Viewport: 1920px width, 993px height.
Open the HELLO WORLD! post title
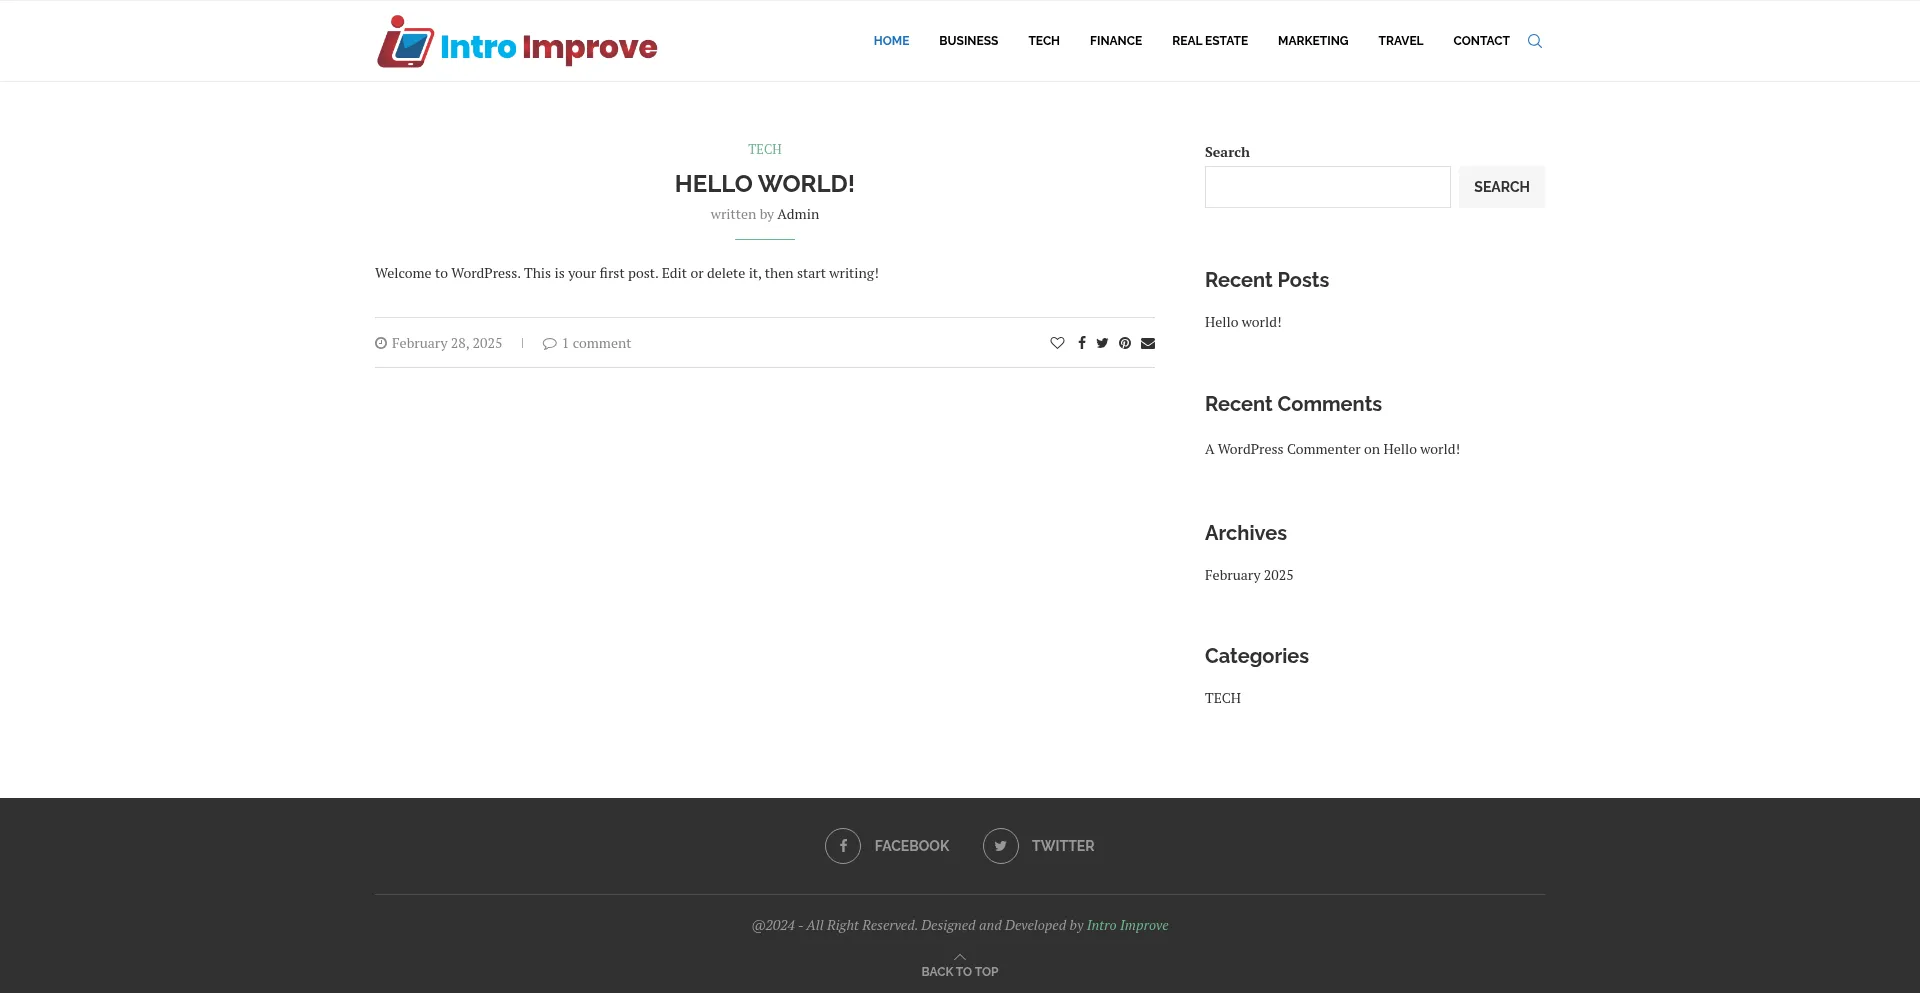coord(765,184)
